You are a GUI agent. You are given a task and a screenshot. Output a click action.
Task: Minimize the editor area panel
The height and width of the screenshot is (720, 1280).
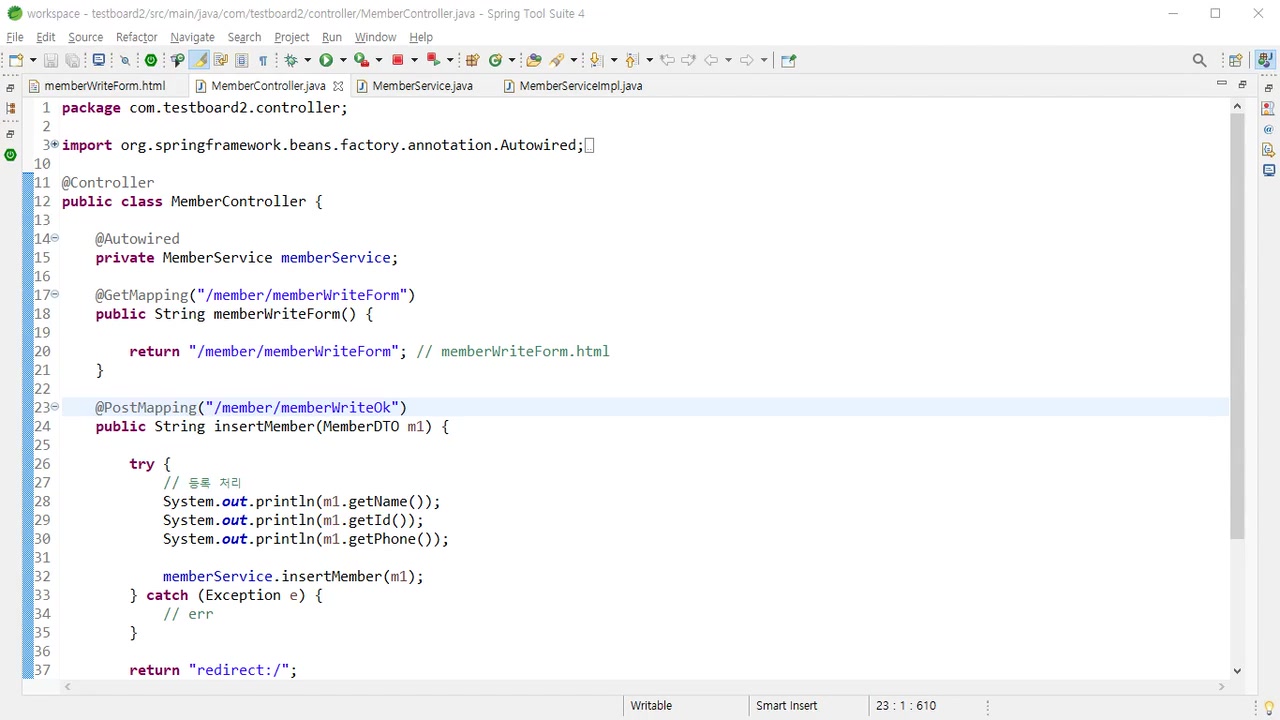[1221, 84]
